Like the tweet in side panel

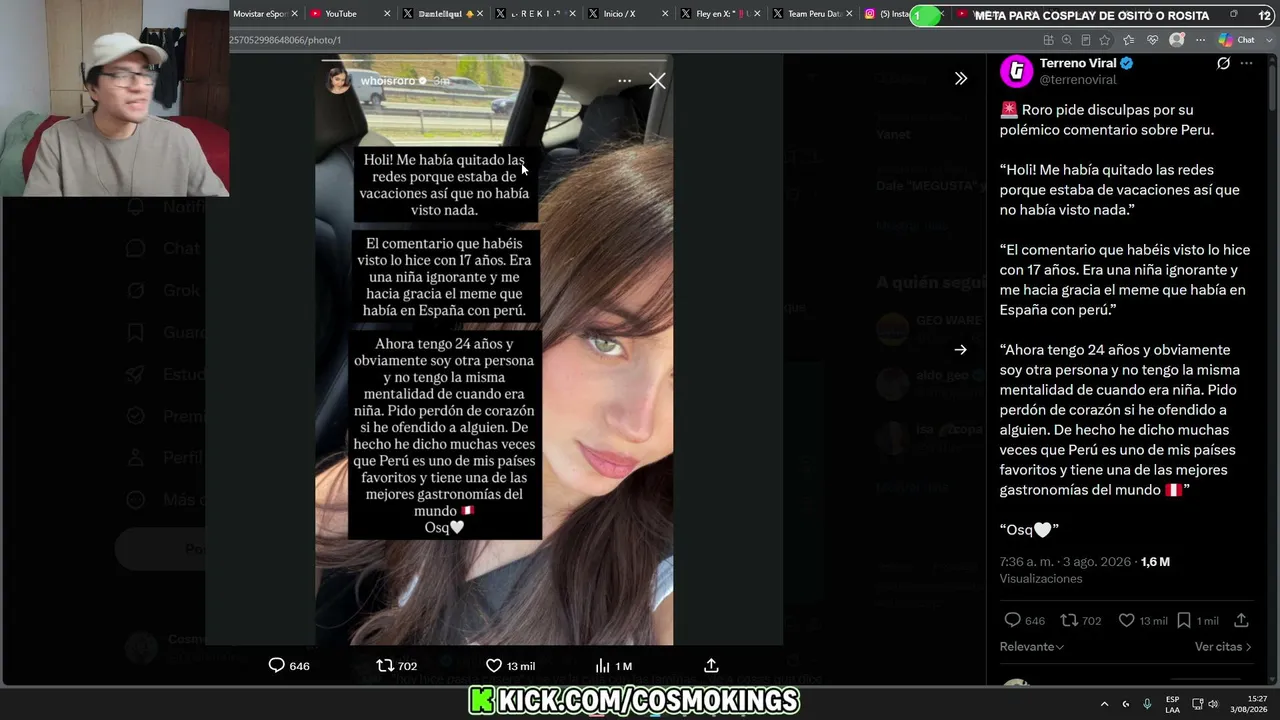click(x=1126, y=620)
